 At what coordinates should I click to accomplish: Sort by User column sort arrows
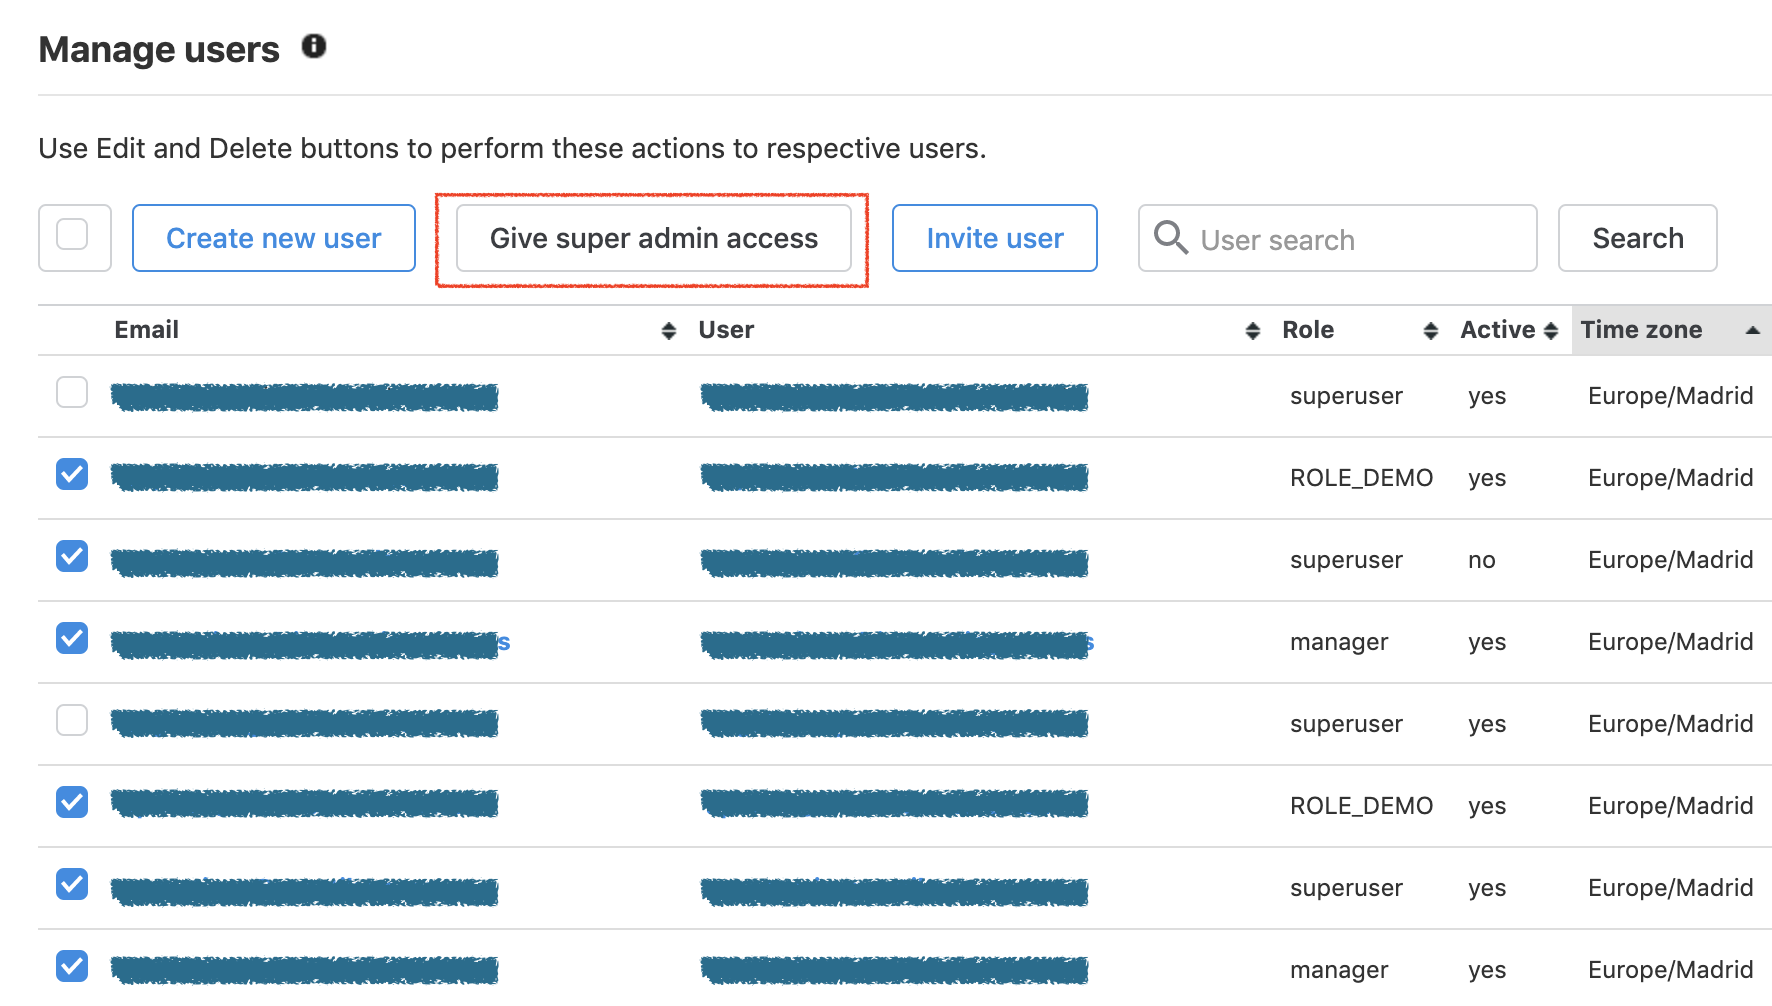tap(1253, 331)
